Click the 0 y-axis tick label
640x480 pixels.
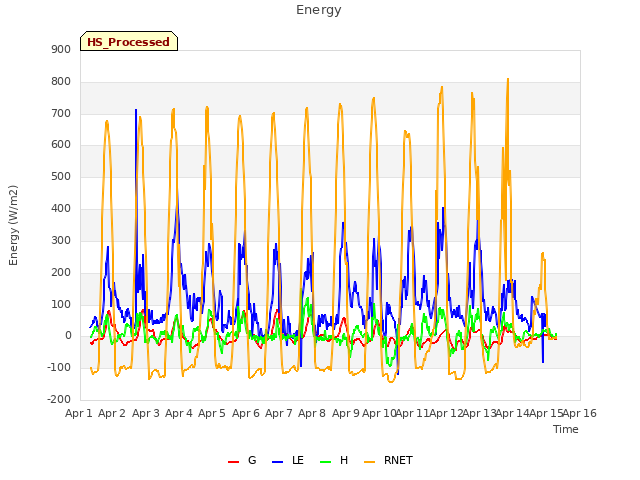68,336
